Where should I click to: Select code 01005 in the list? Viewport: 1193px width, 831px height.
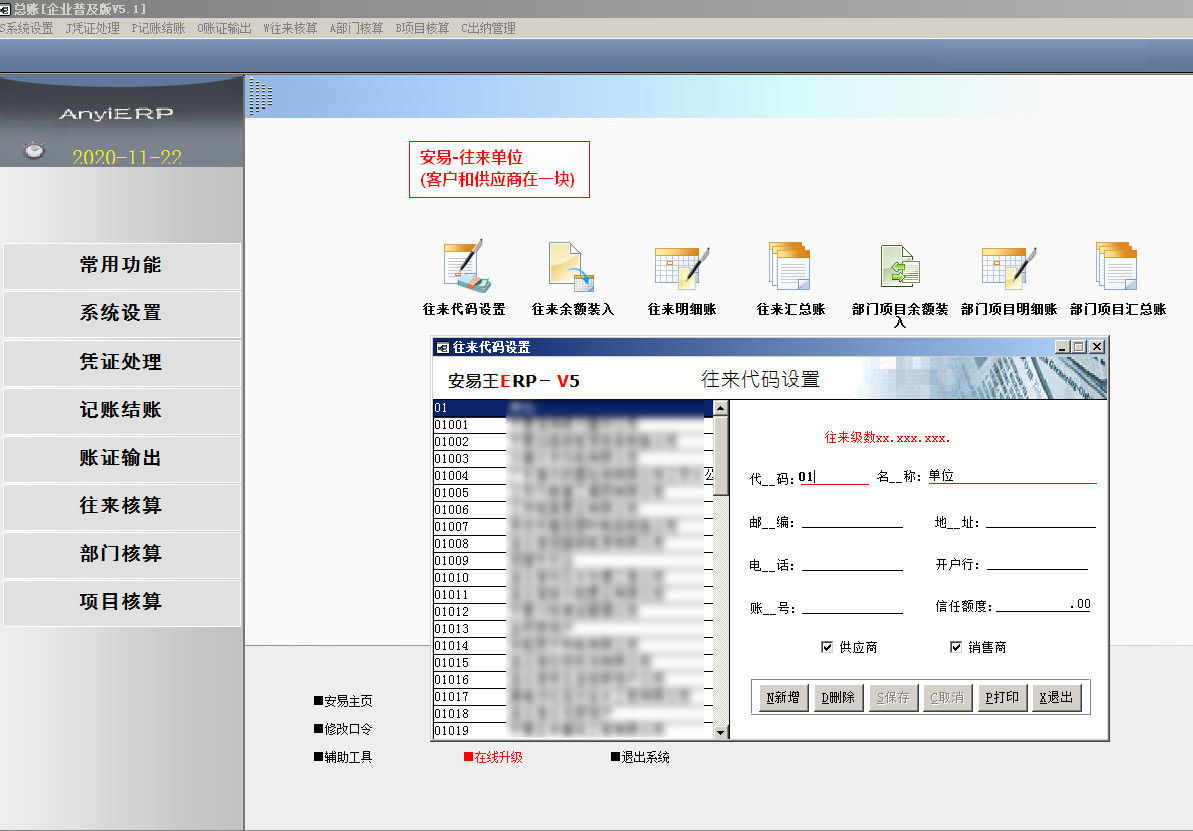coord(452,493)
